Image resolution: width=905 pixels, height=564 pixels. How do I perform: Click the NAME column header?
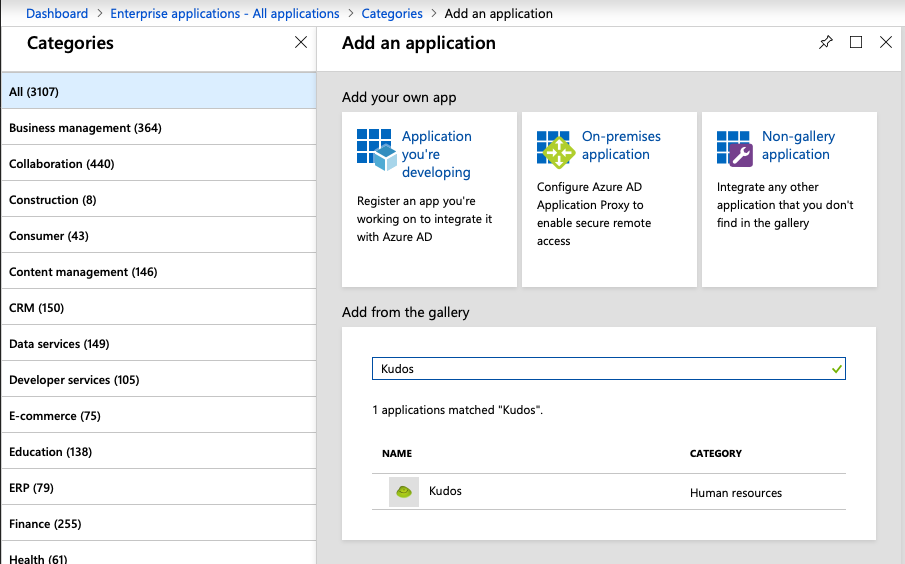397,454
